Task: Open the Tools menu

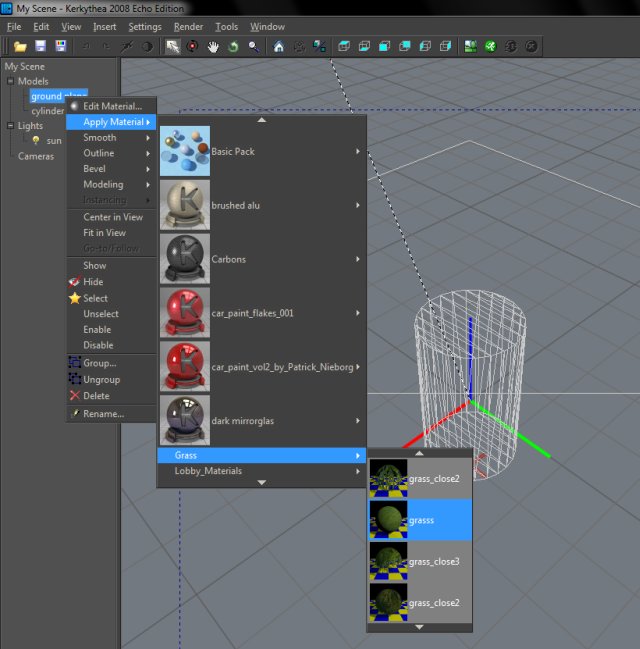Action: 226,27
